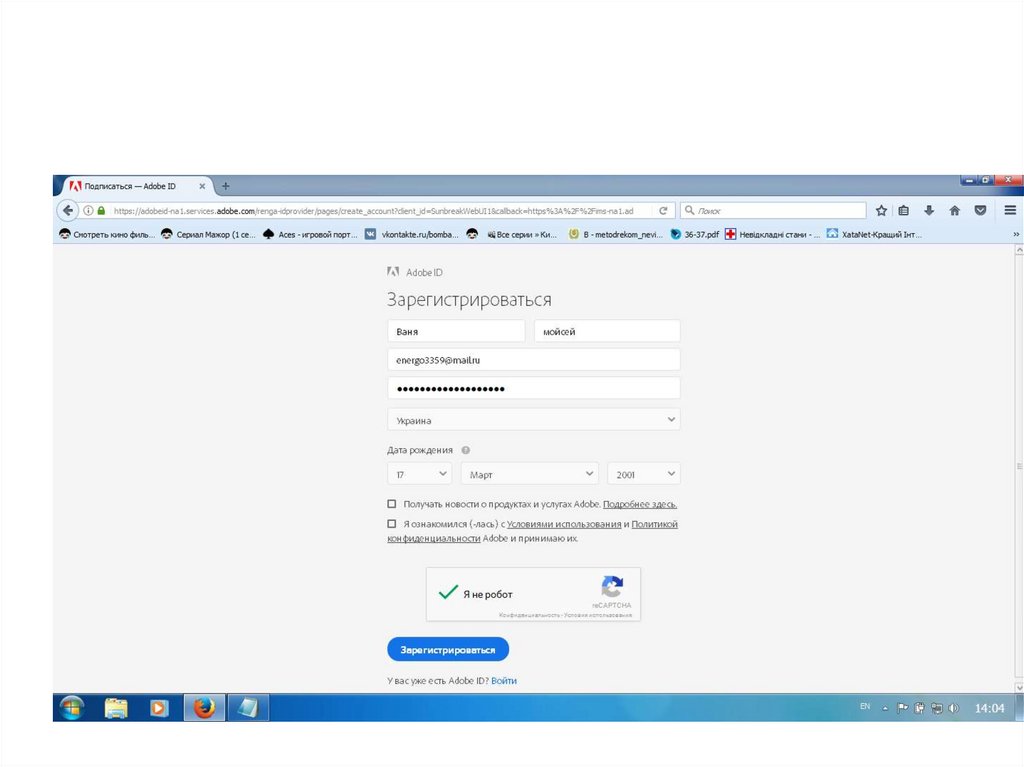Open the birth day dropdown showing 17
1024x767 pixels.
coord(419,474)
